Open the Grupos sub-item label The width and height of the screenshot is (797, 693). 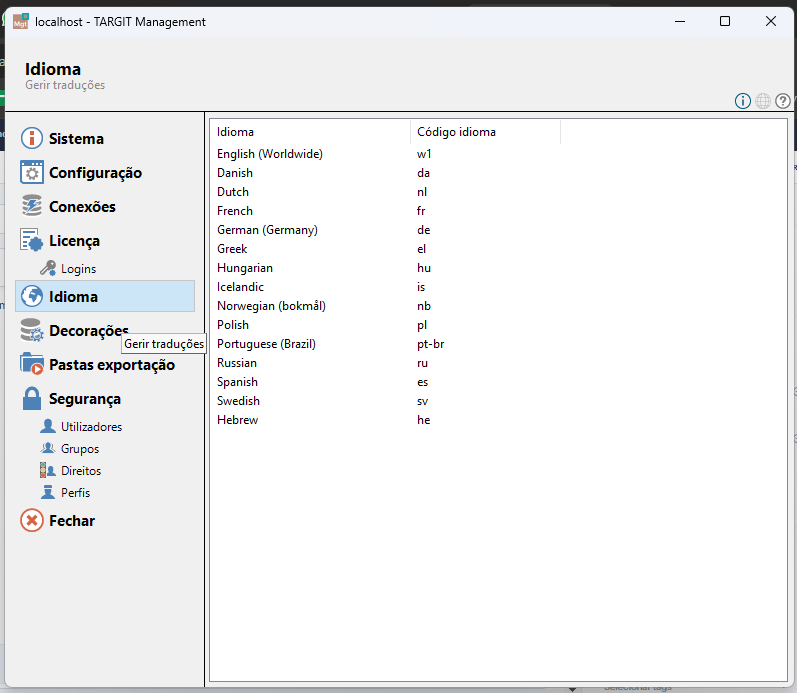[80, 449]
